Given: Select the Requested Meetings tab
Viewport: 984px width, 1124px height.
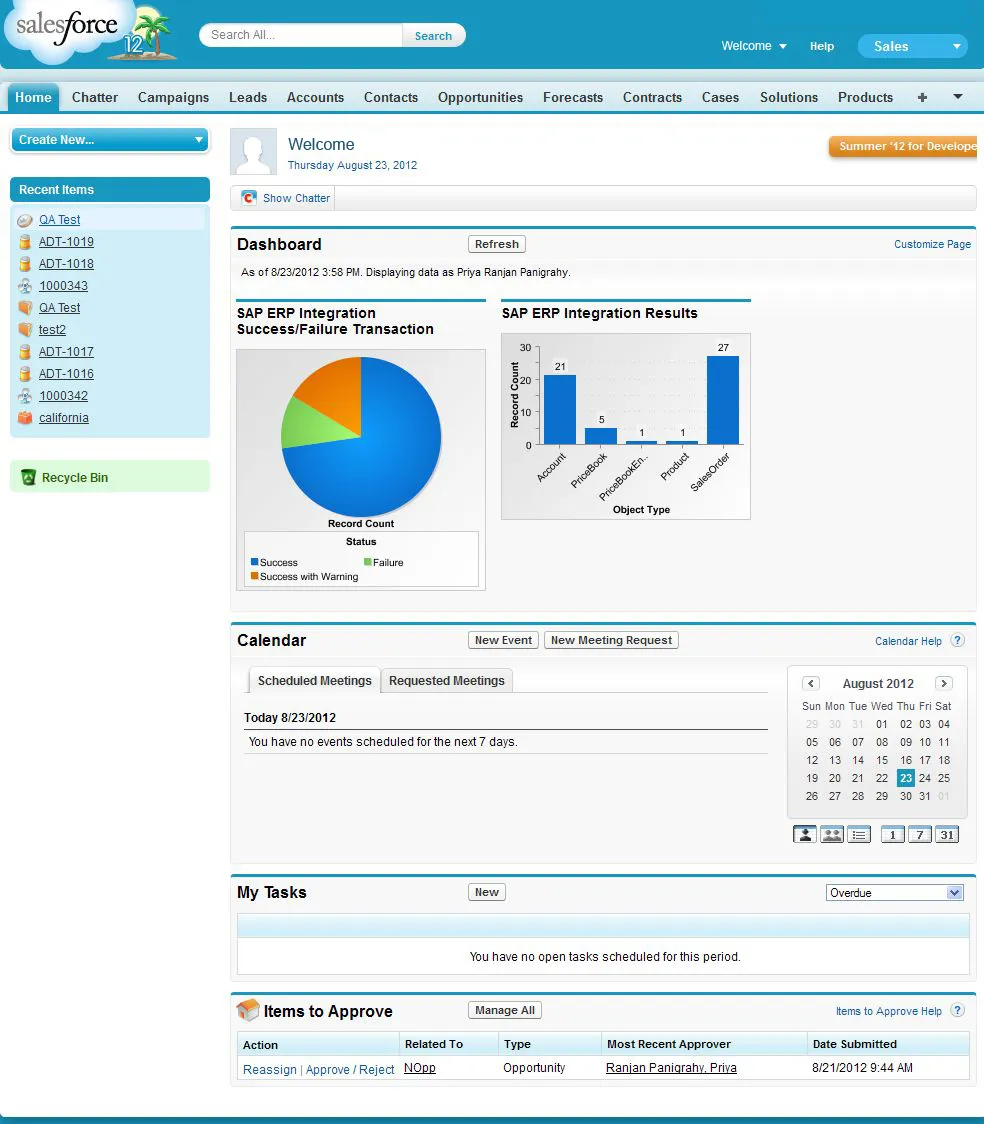Looking at the screenshot, I should [446, 680].
